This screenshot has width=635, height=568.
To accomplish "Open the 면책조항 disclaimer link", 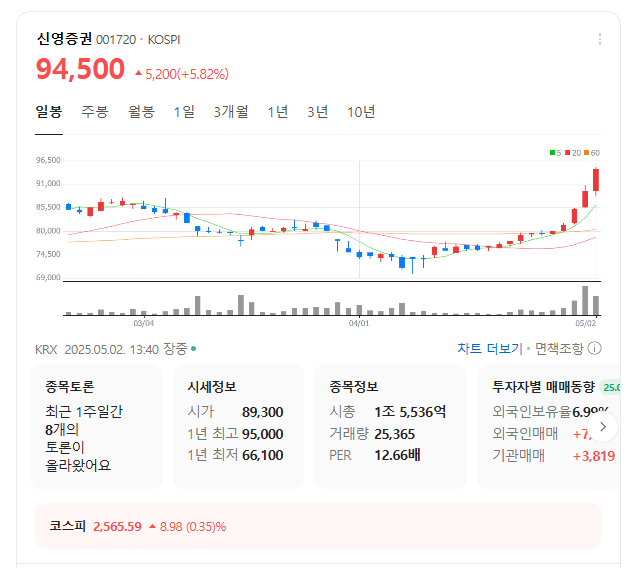I will (559, 348).
